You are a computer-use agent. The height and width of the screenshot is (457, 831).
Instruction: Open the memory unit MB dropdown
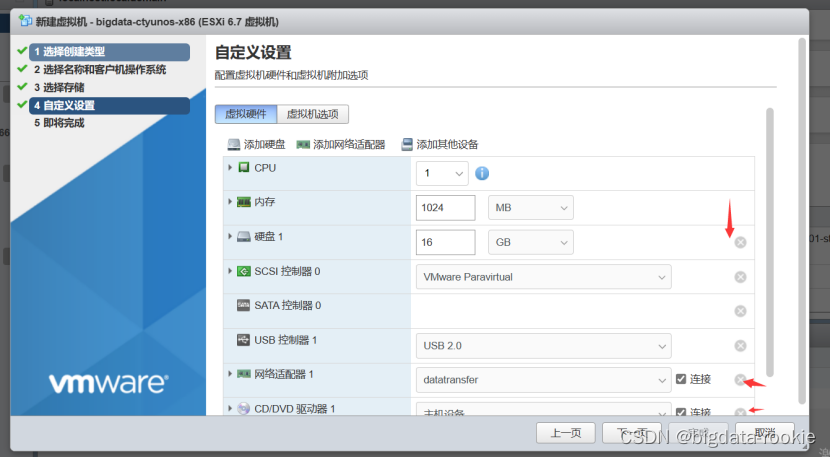coord(531,208)
